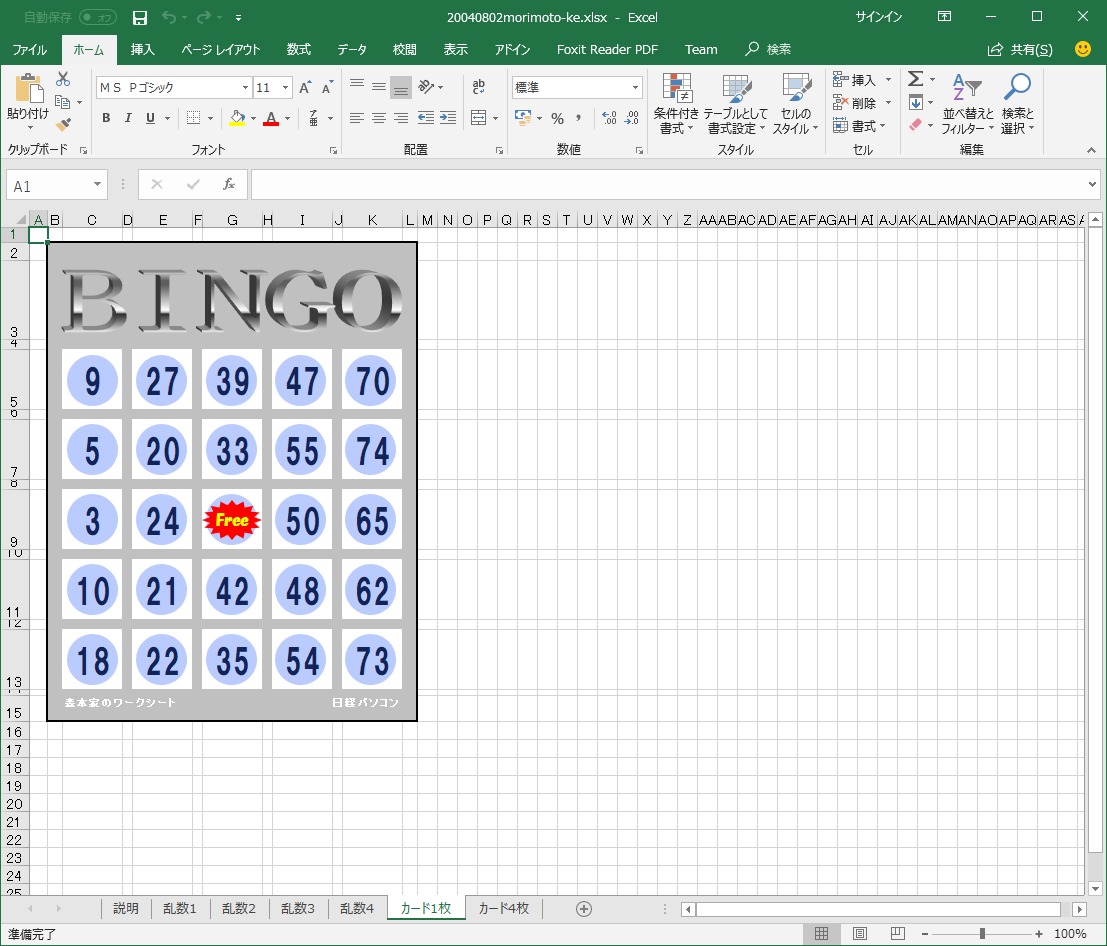Click the zoom slider in status bar
Viewport: 1107px width, 946px height.
click(x=982, y=934)
